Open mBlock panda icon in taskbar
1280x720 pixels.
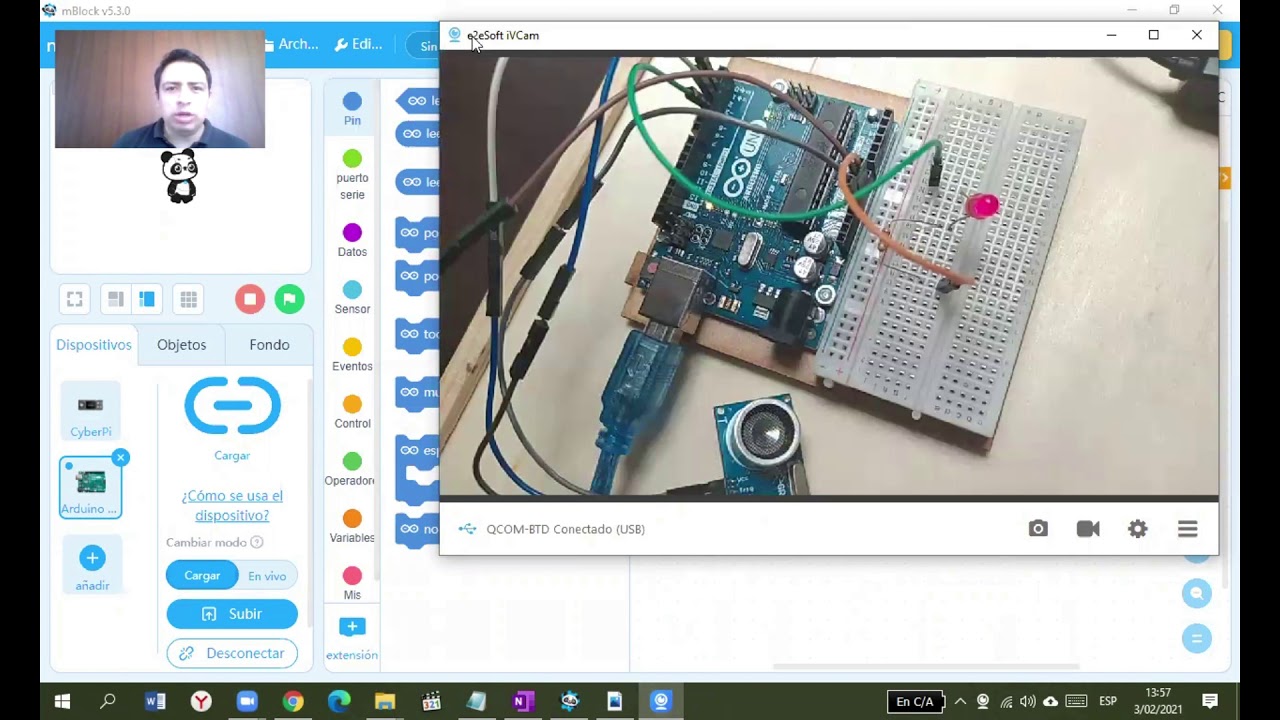tap(569, 701)
